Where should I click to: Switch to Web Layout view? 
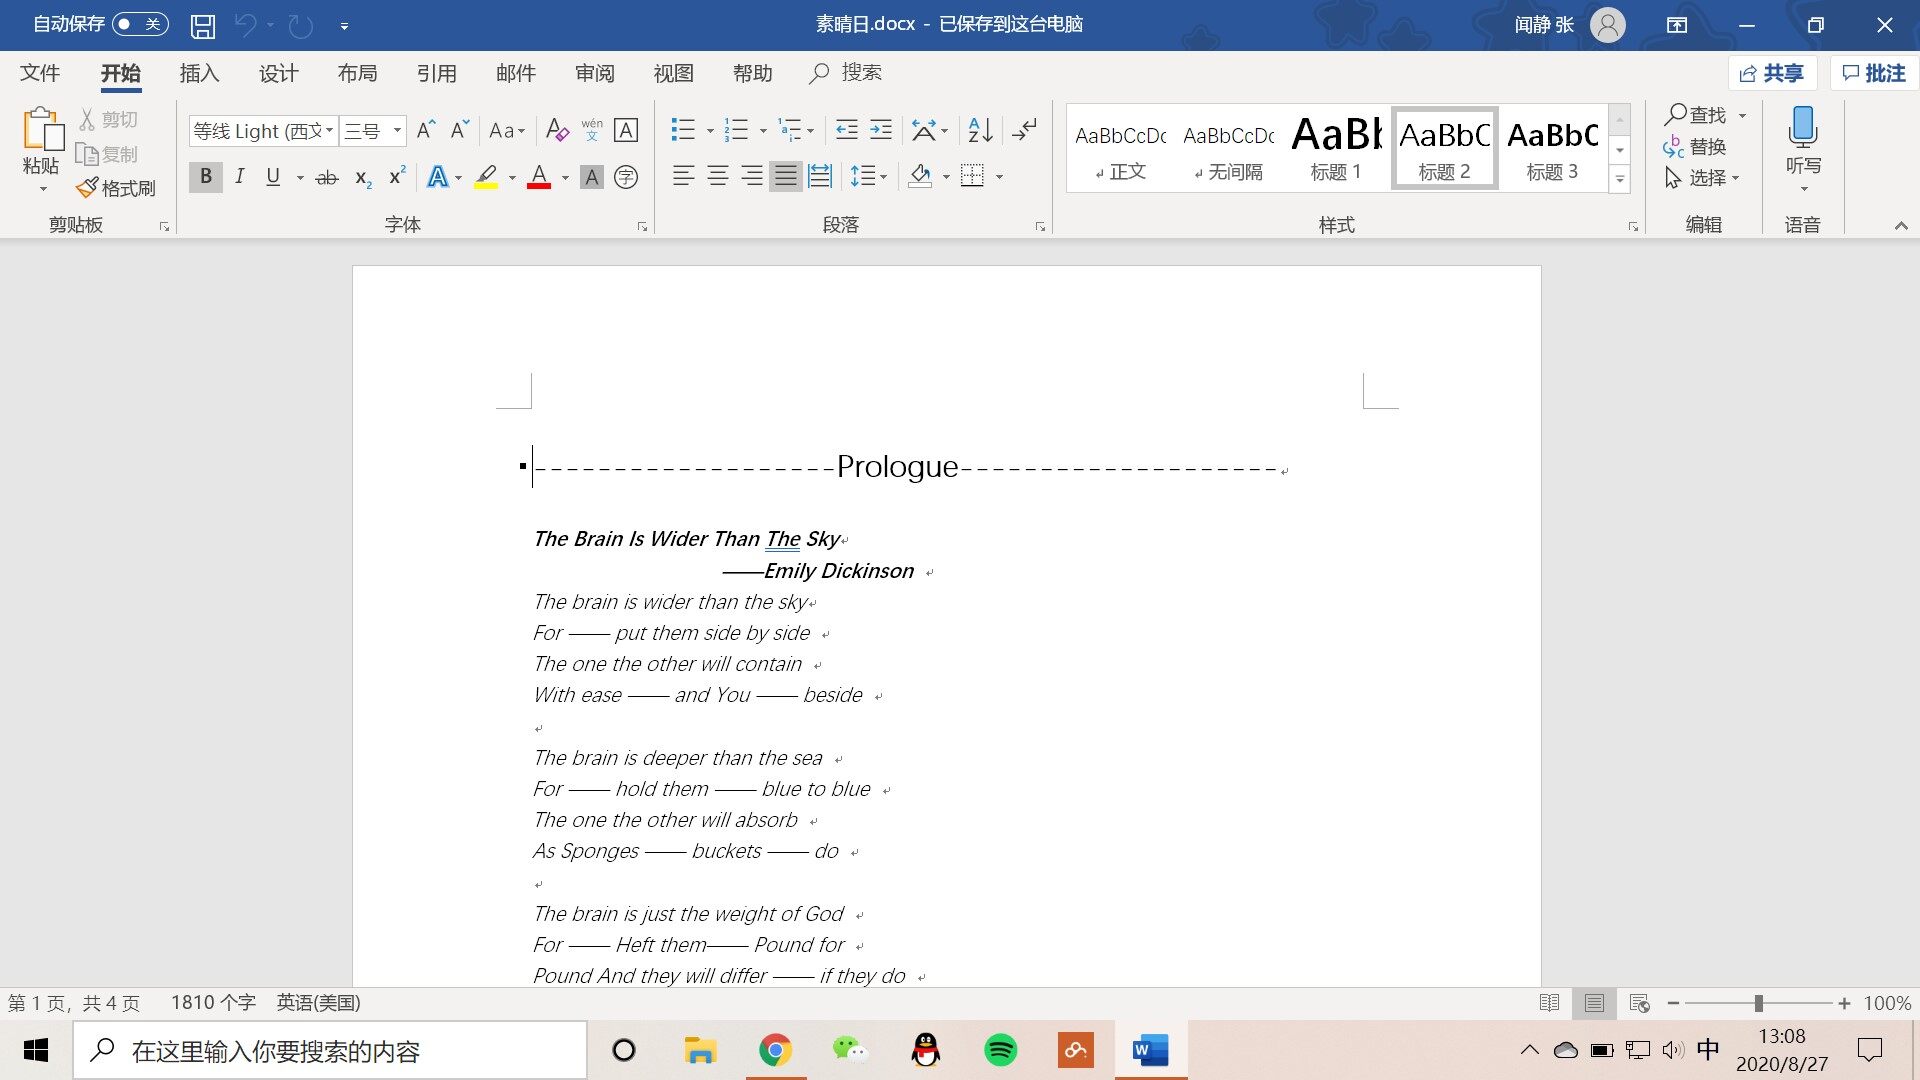click(1639, 1003)
